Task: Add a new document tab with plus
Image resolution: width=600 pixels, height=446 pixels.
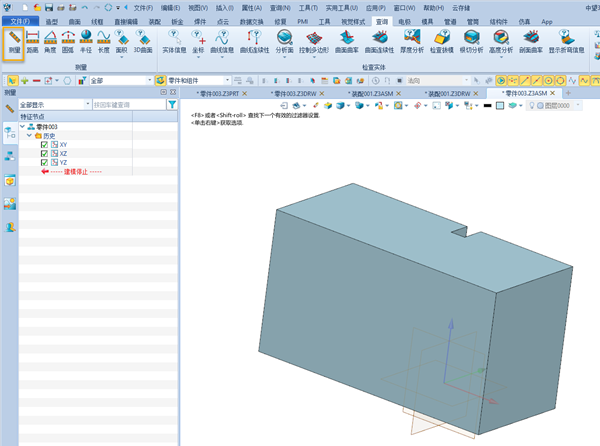Action: click(x=568, y=93)
